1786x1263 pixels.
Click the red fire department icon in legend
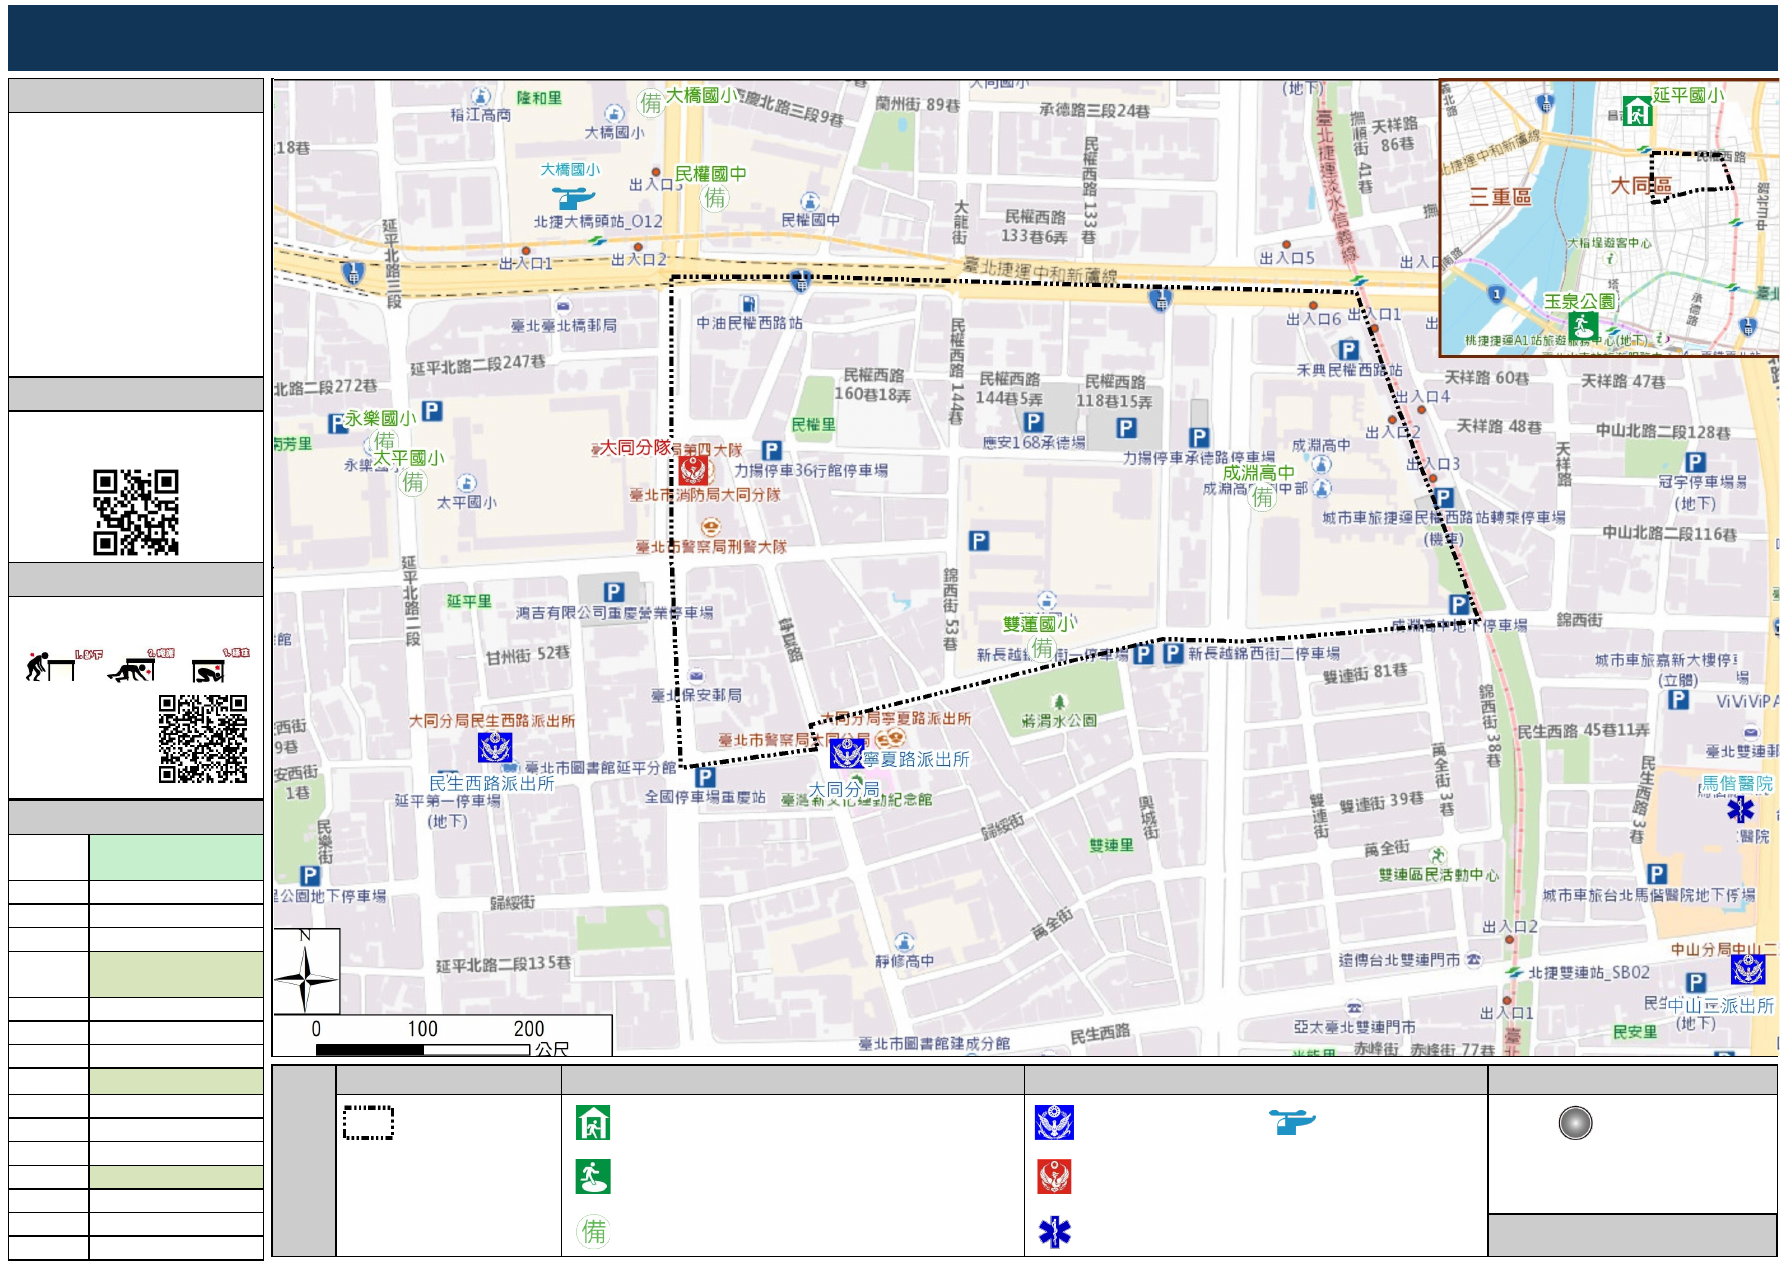click(1054, 1177)
